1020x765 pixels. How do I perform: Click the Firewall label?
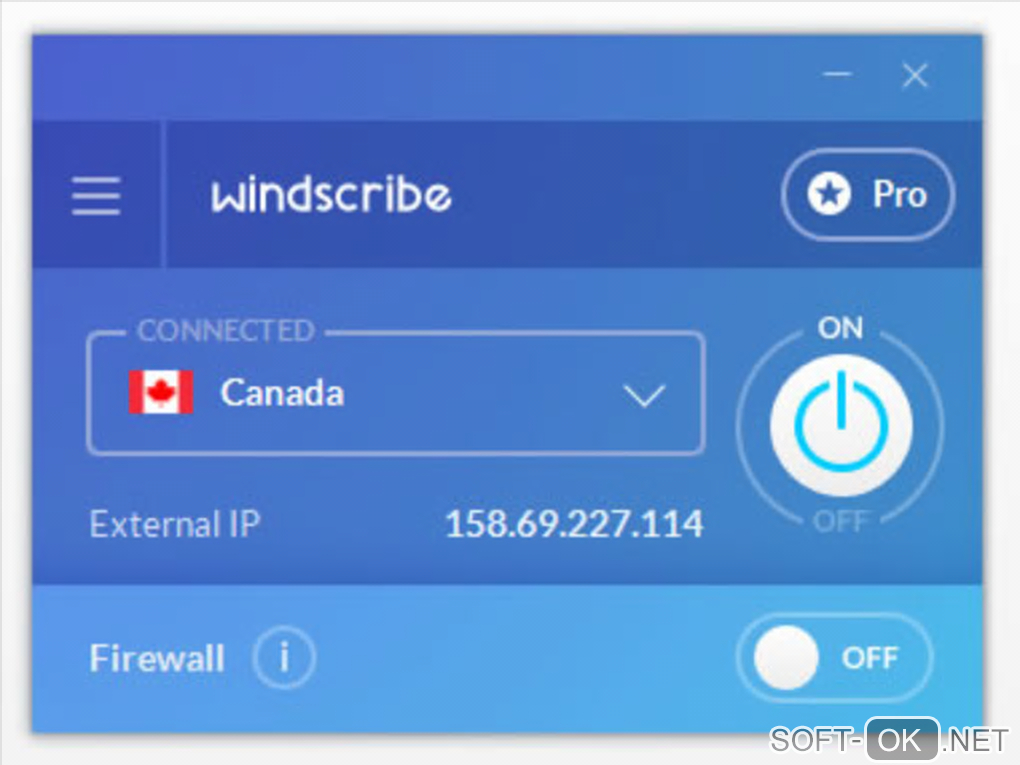(157, 658)
